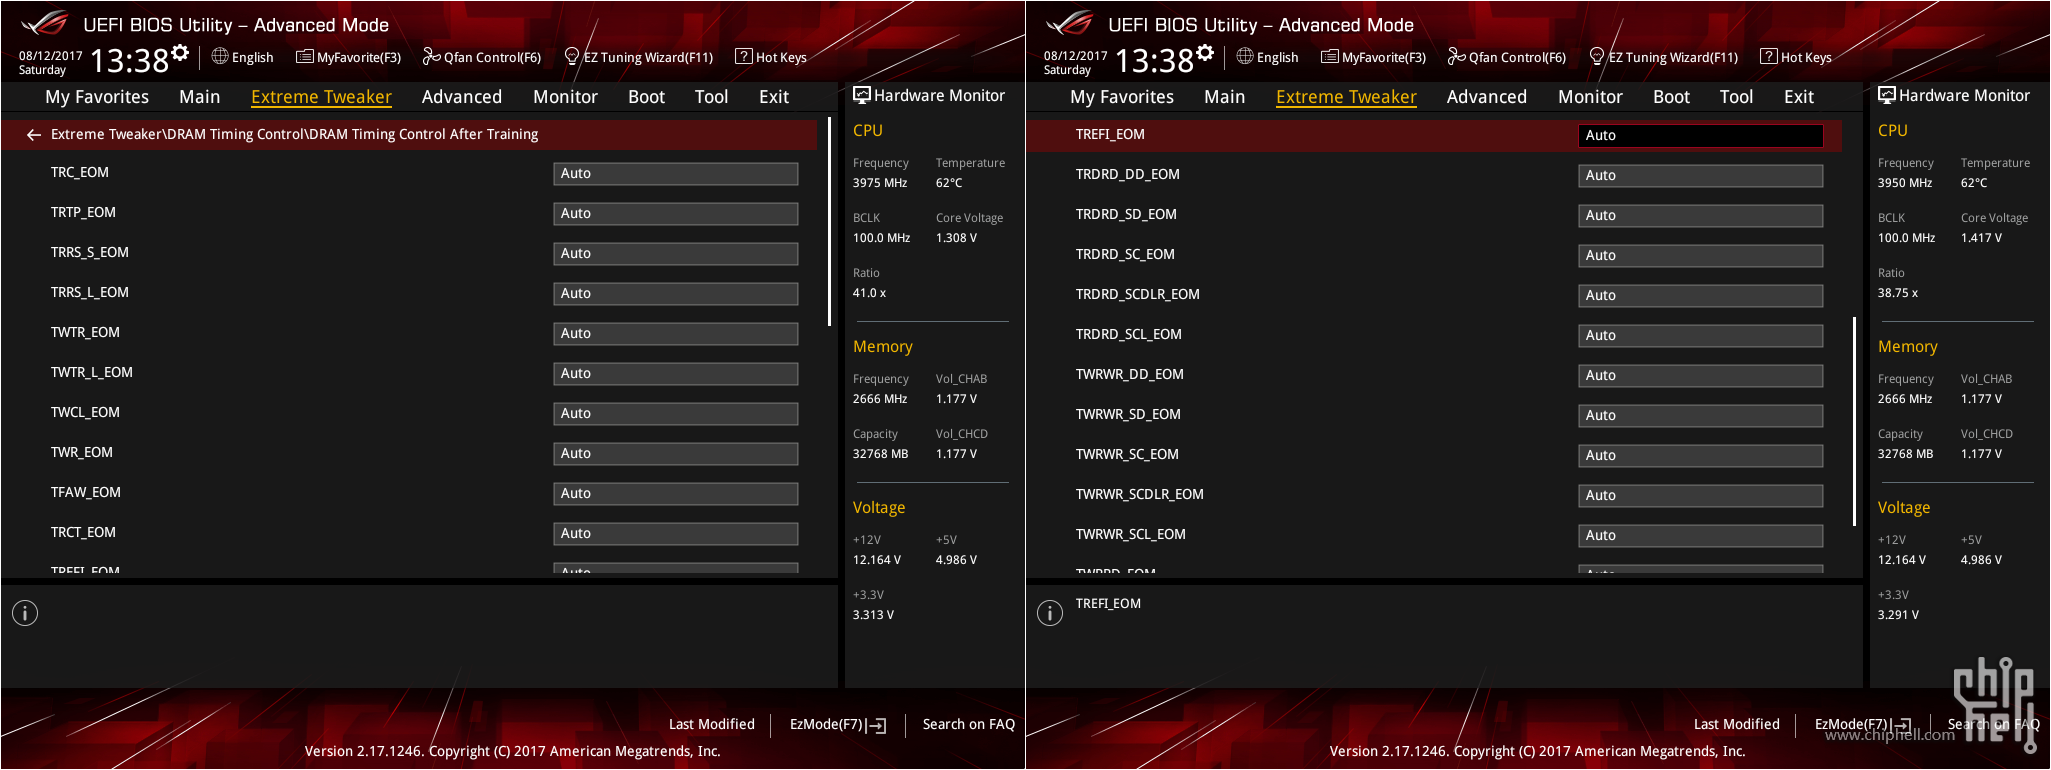Click EZ Tuning Wizard bulb icon, right BIOS

pos(1597,57)
